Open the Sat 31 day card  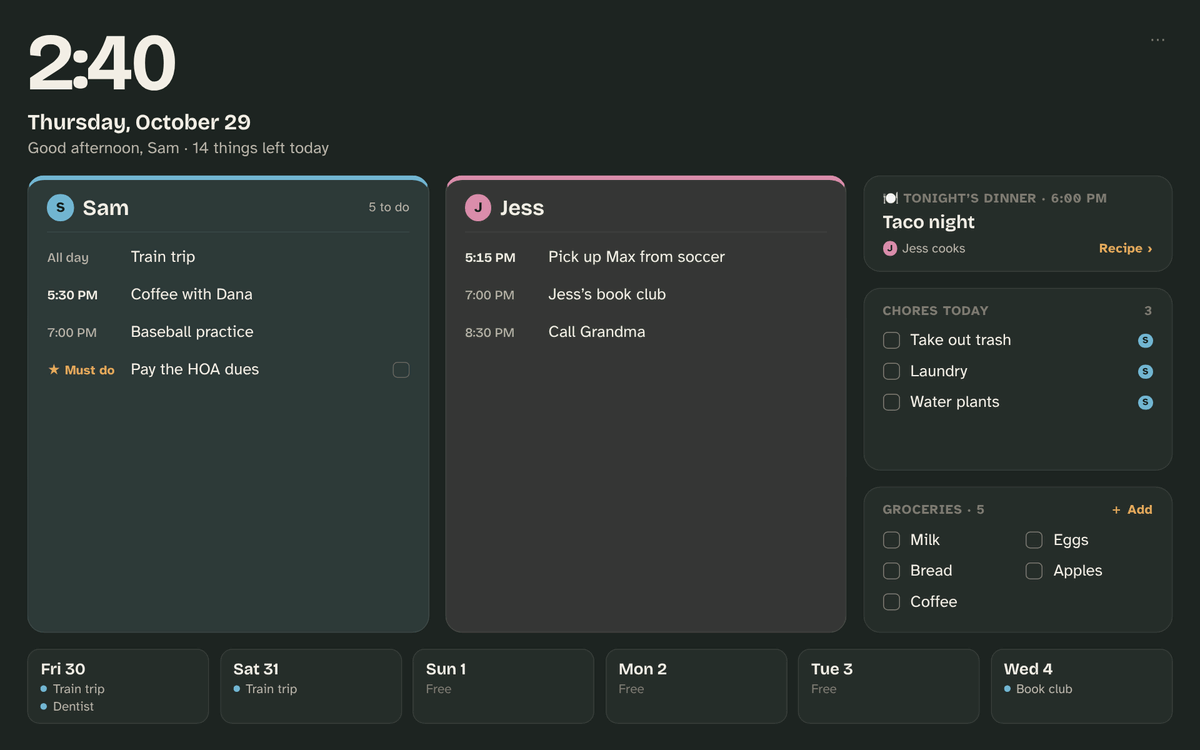(310, 686)
